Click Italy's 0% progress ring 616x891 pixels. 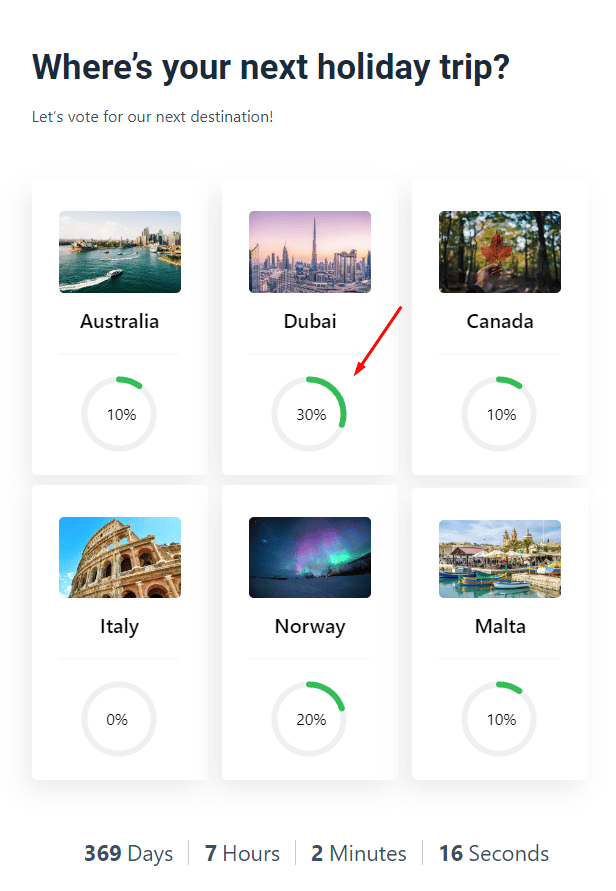(x=119, y=719)
